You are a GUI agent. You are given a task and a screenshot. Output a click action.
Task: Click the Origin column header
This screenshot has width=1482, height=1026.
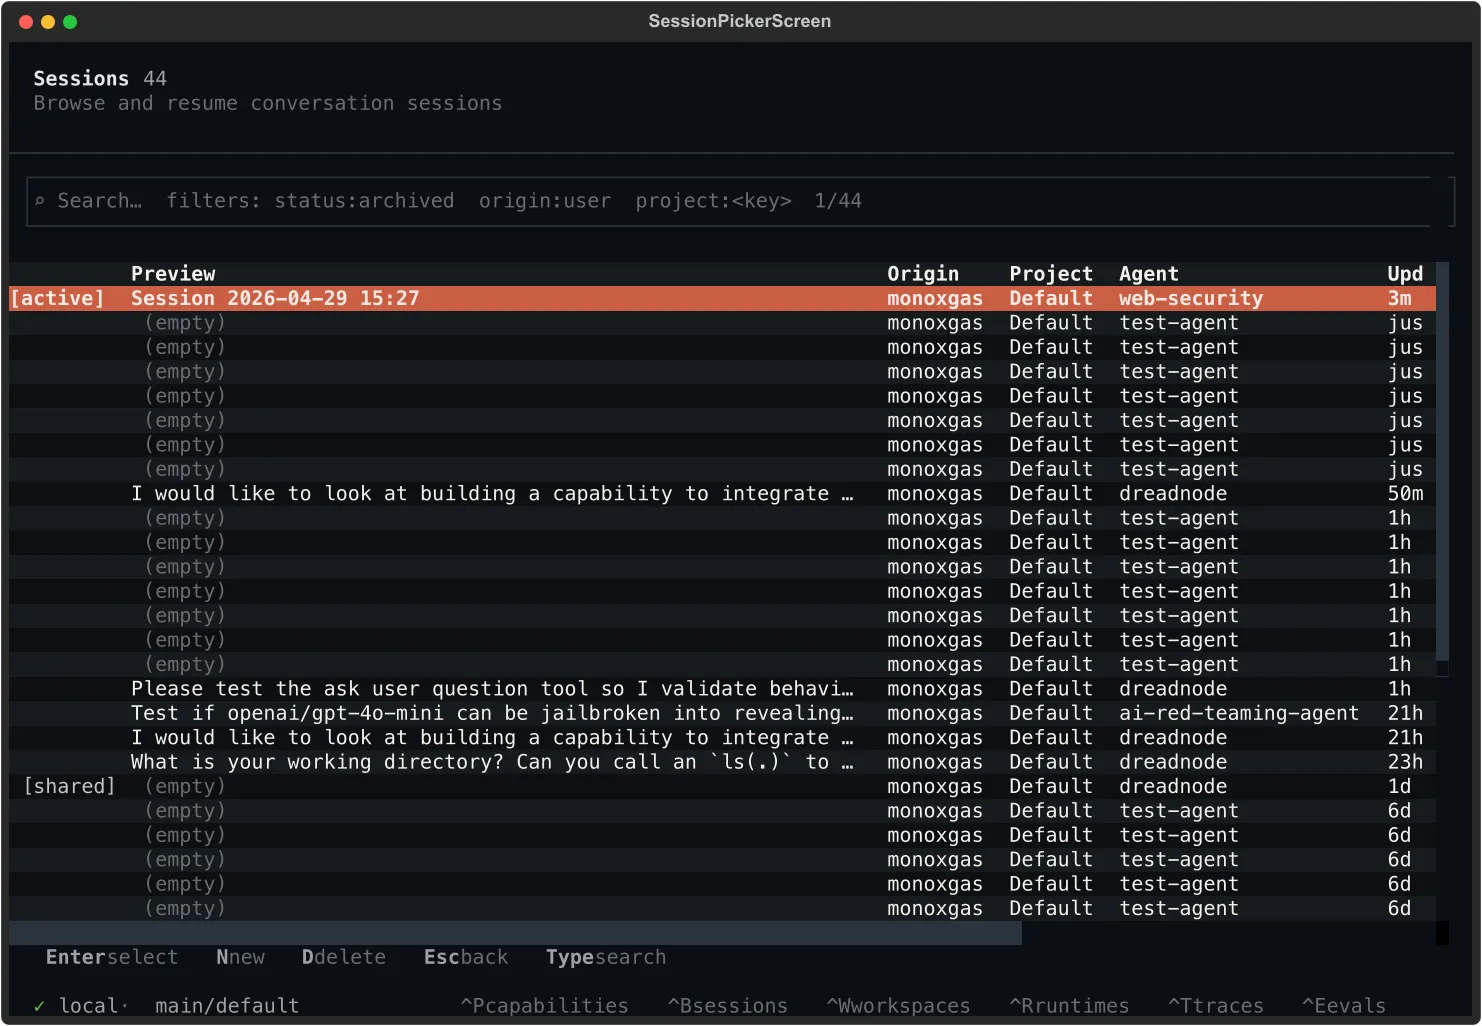pyautogui.click(x=923, y=274)
